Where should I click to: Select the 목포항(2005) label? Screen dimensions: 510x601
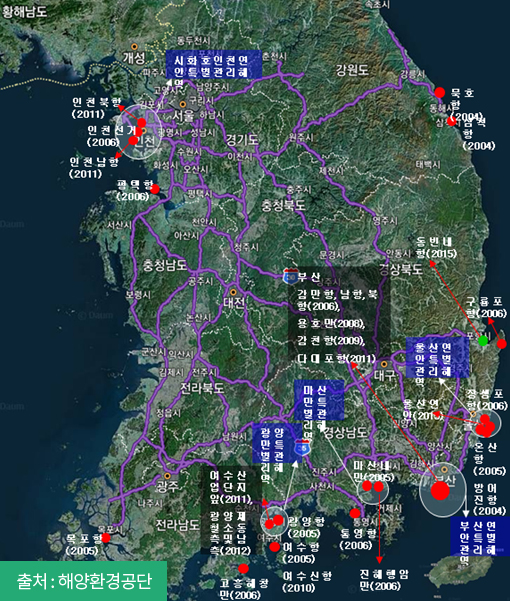[x=83, y=544]
